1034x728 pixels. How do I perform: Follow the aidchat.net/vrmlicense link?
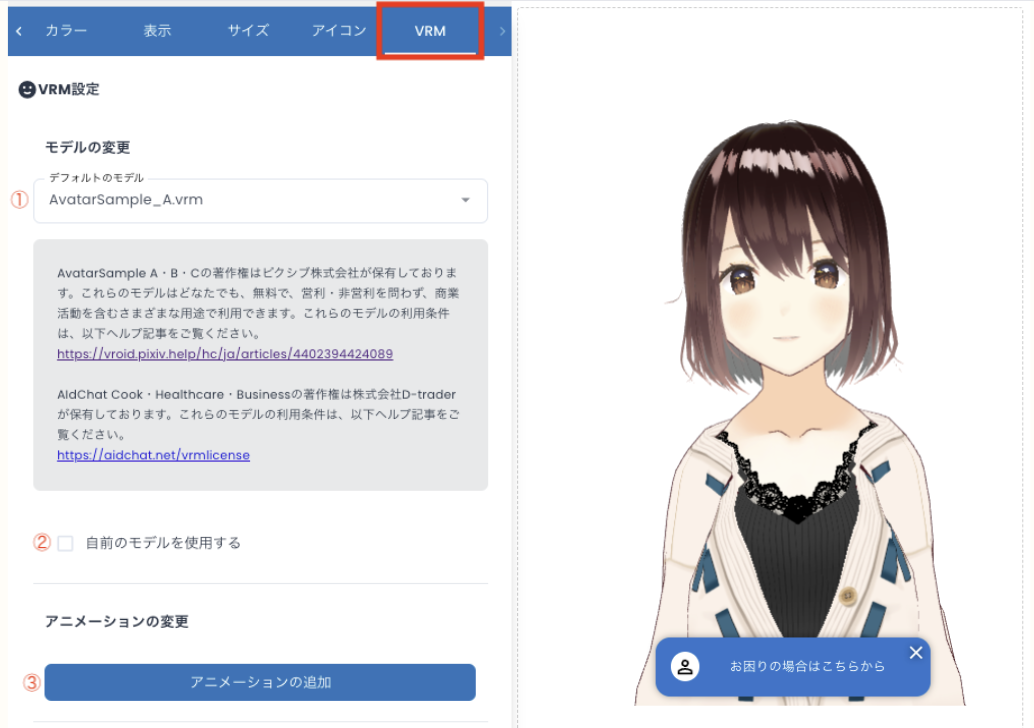point(153,454)
